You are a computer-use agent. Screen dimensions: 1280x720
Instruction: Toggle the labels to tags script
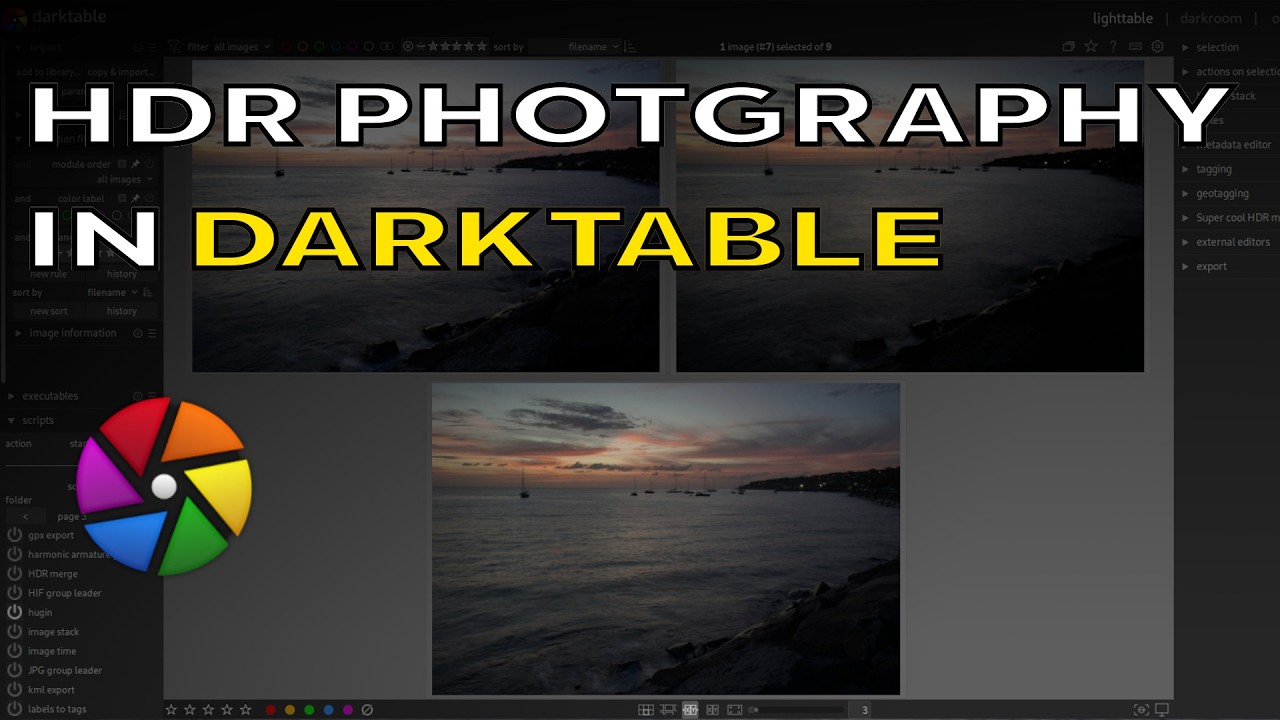pyautogui.click(x=14, y=709)
